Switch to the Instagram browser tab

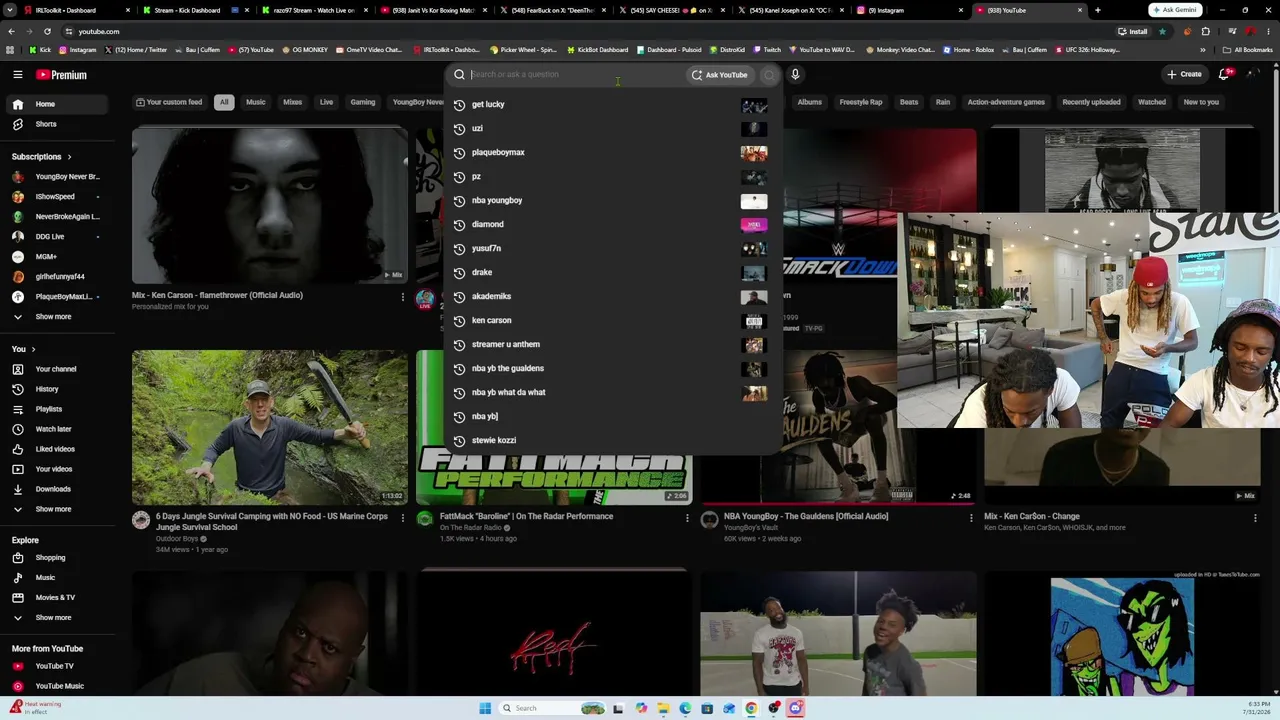910,10
